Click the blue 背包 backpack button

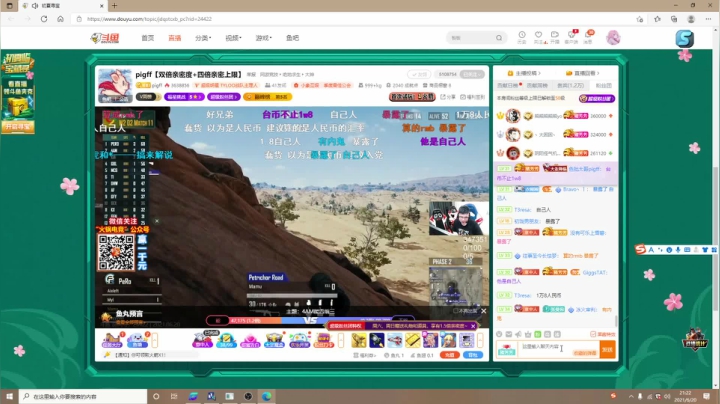point(472,355)
